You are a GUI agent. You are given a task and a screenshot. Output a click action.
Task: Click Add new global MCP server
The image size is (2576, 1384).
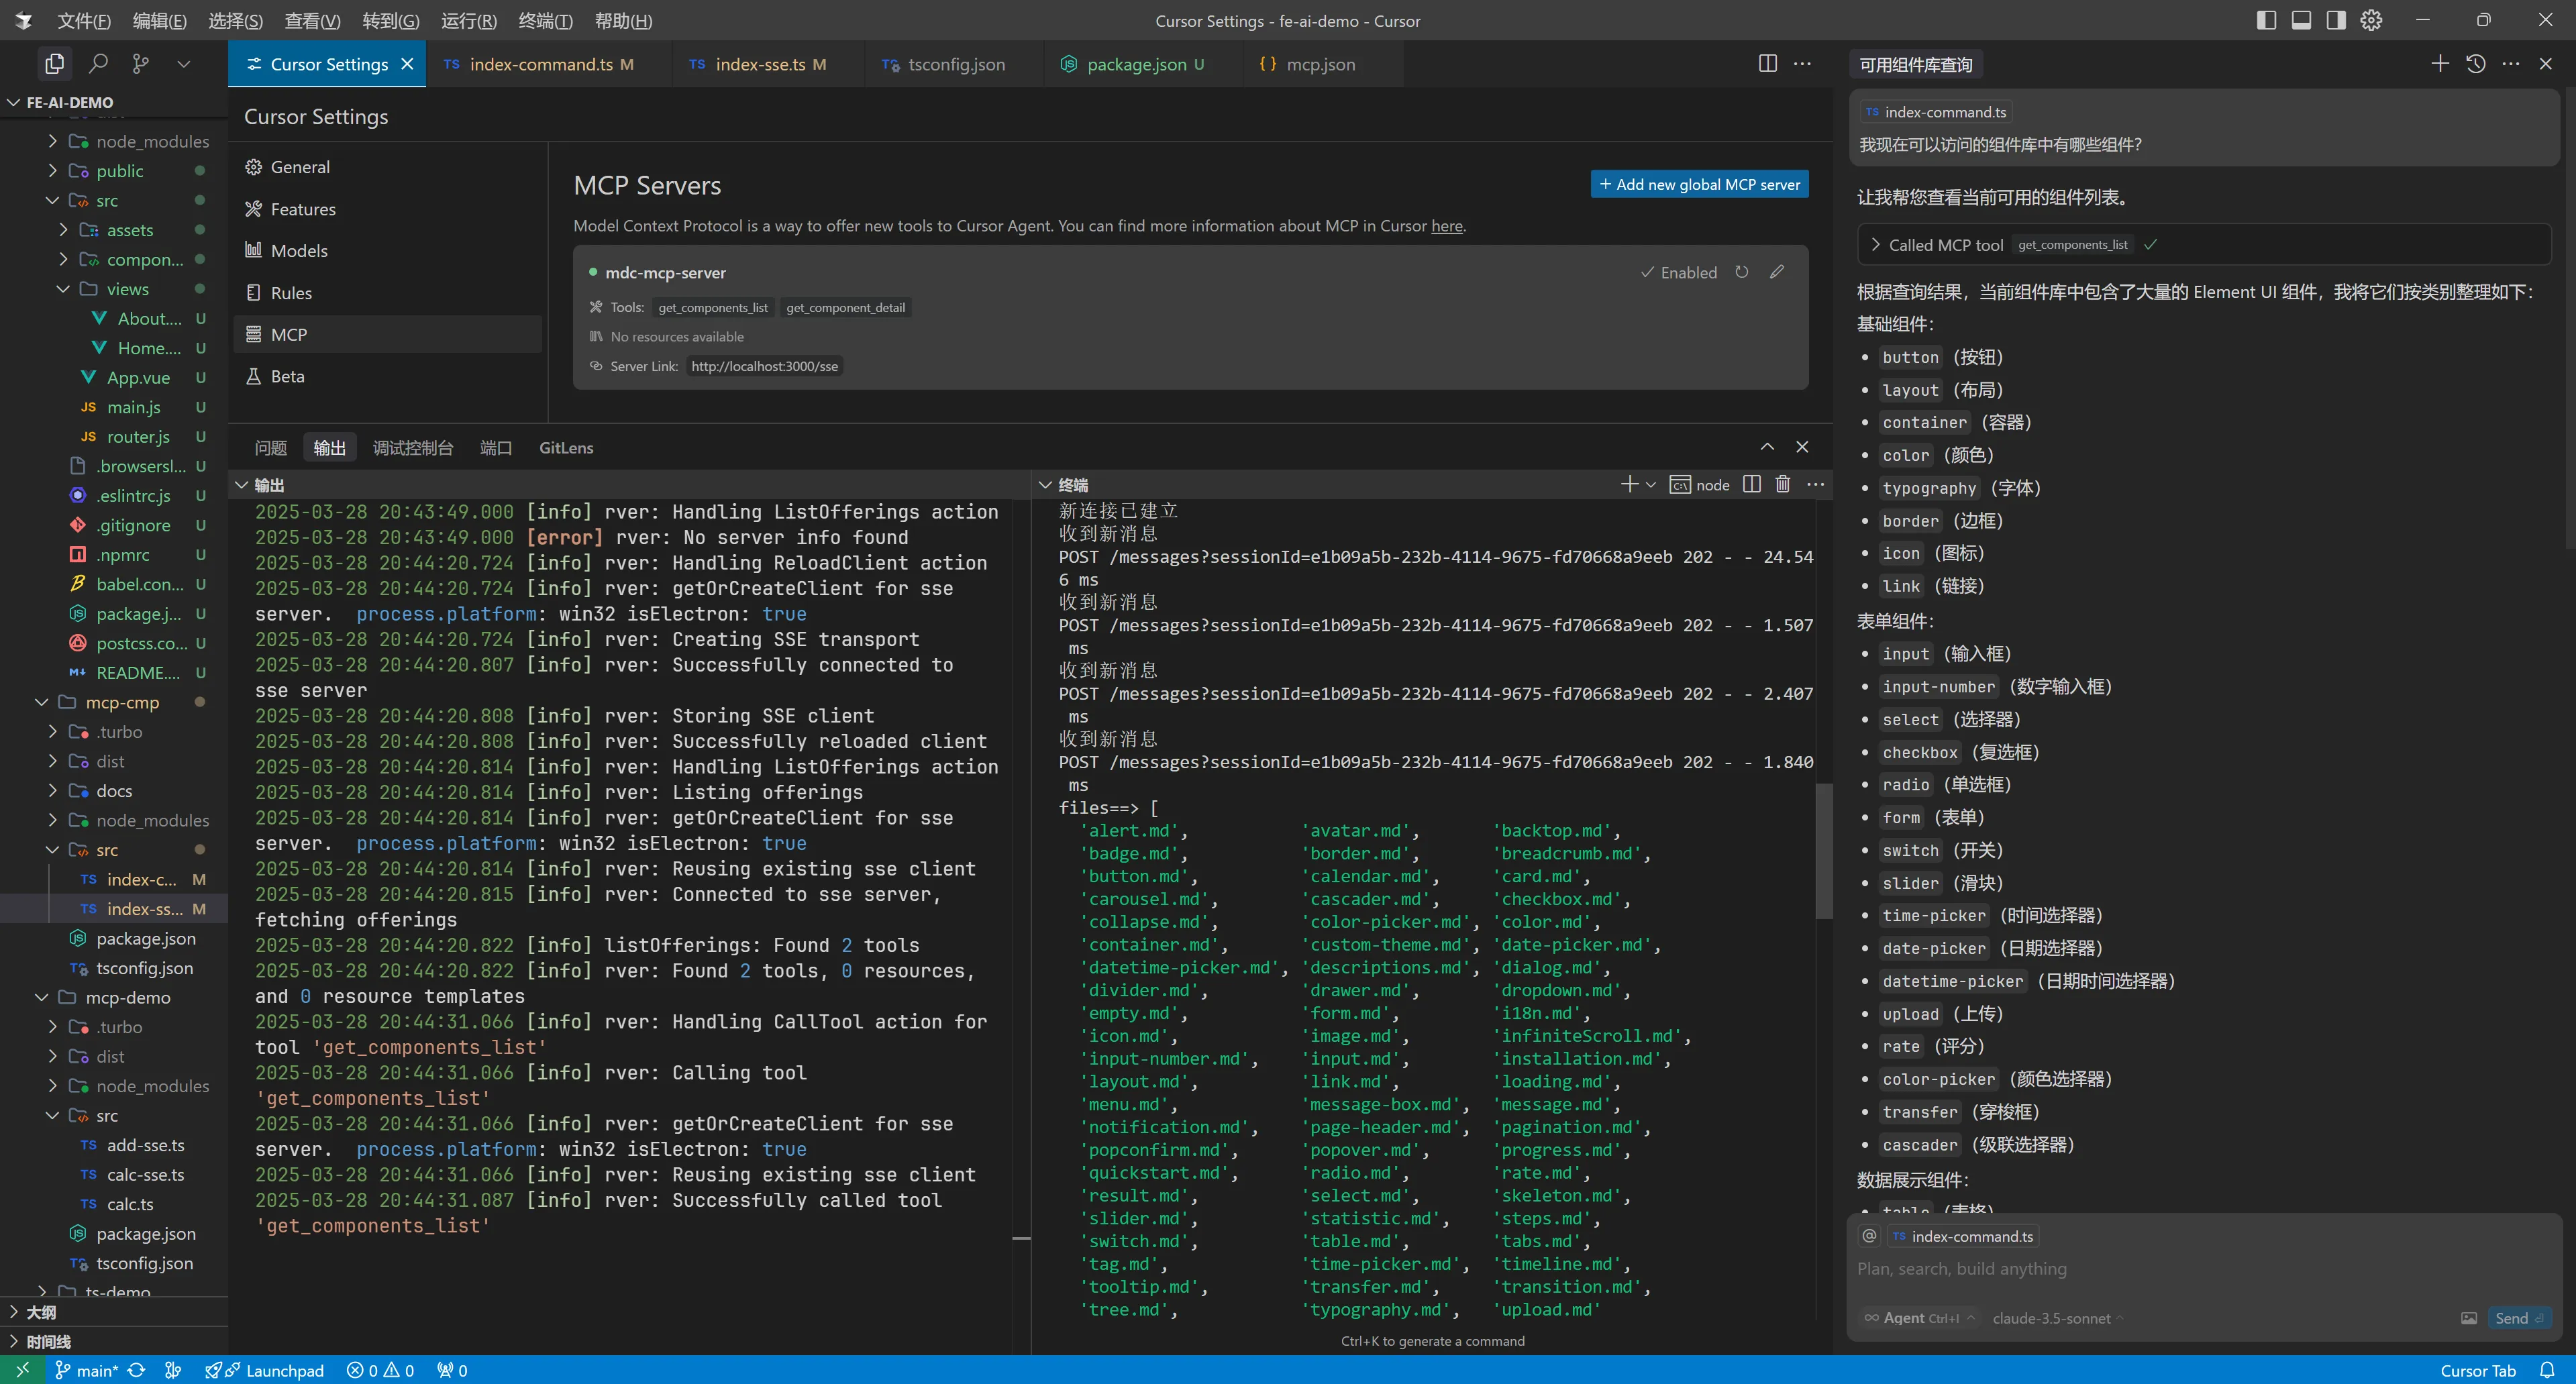point(1699,184)
